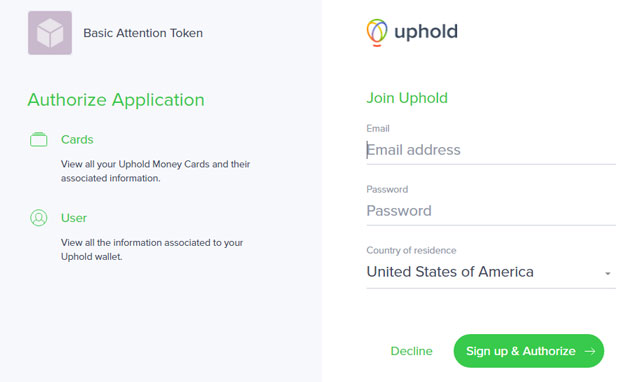Click the Password field label
637x382 pixels.
tap(387, 189)
